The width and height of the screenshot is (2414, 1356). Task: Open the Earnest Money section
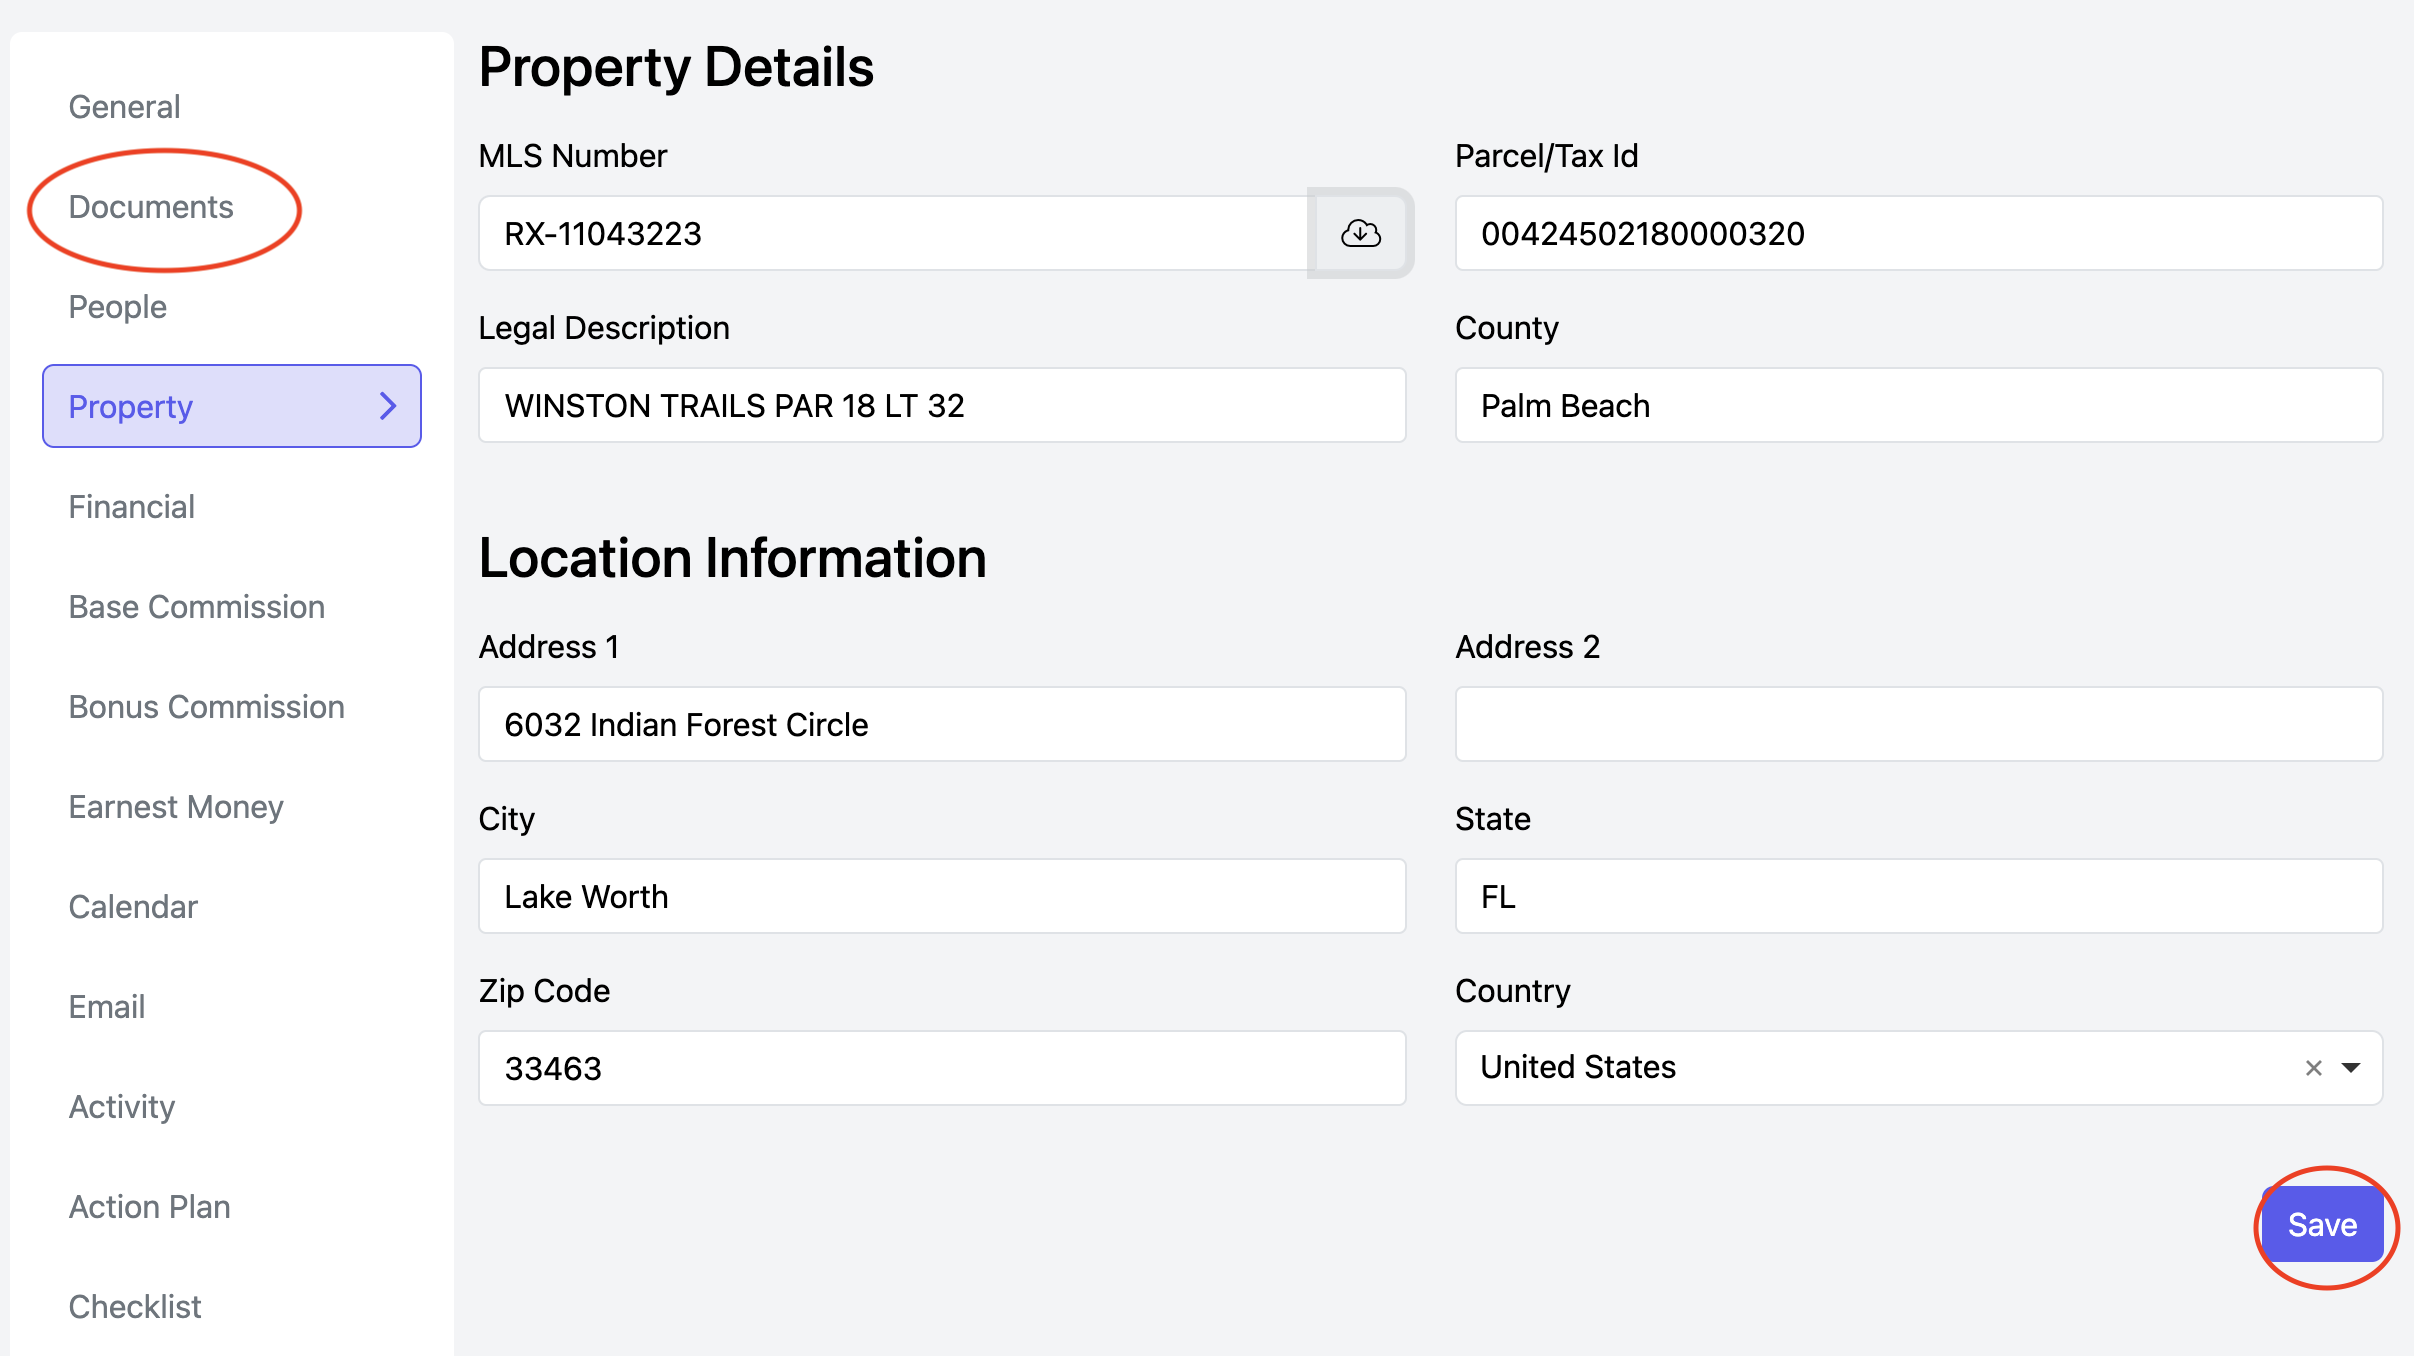pos(176,807)
